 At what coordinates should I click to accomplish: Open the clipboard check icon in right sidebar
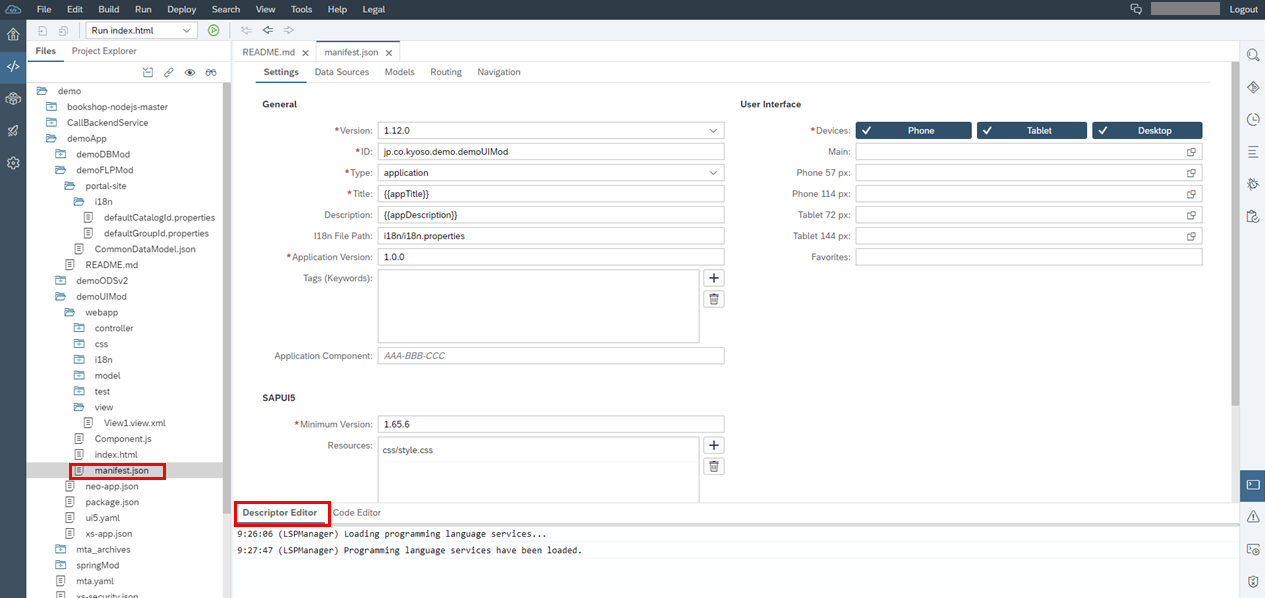click(x=1252, y=216)
